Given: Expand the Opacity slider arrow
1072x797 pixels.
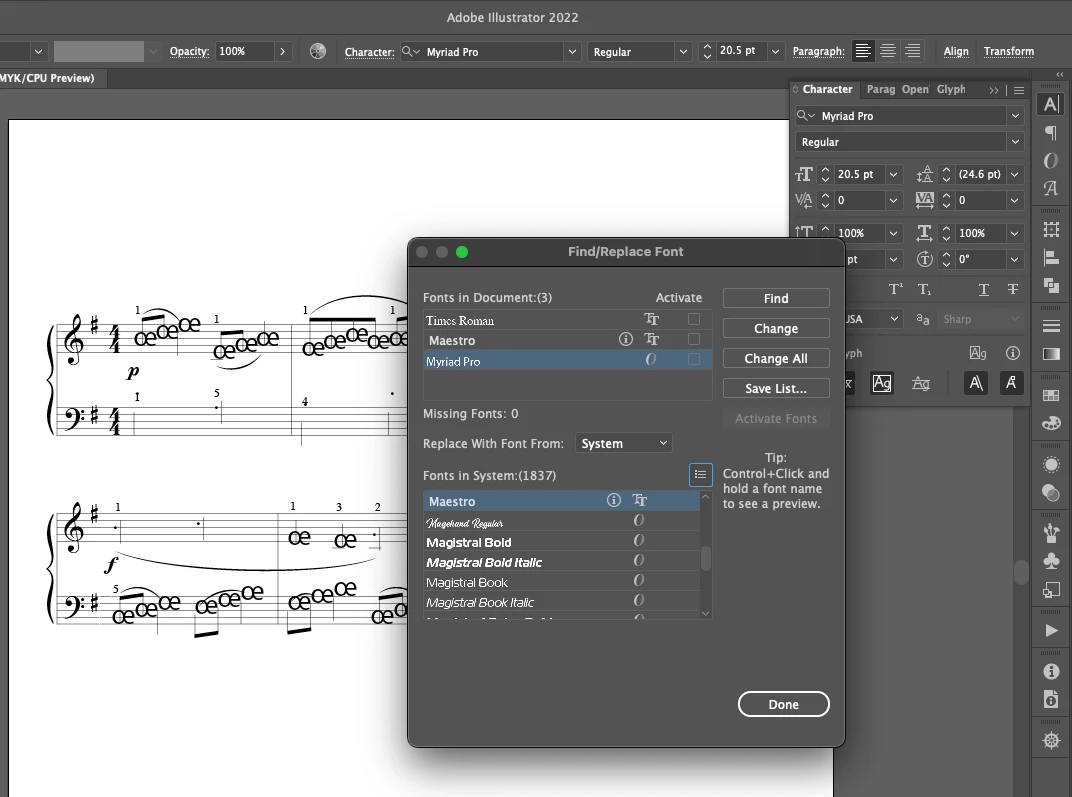Looking at the screenshot, I should 282,51.
